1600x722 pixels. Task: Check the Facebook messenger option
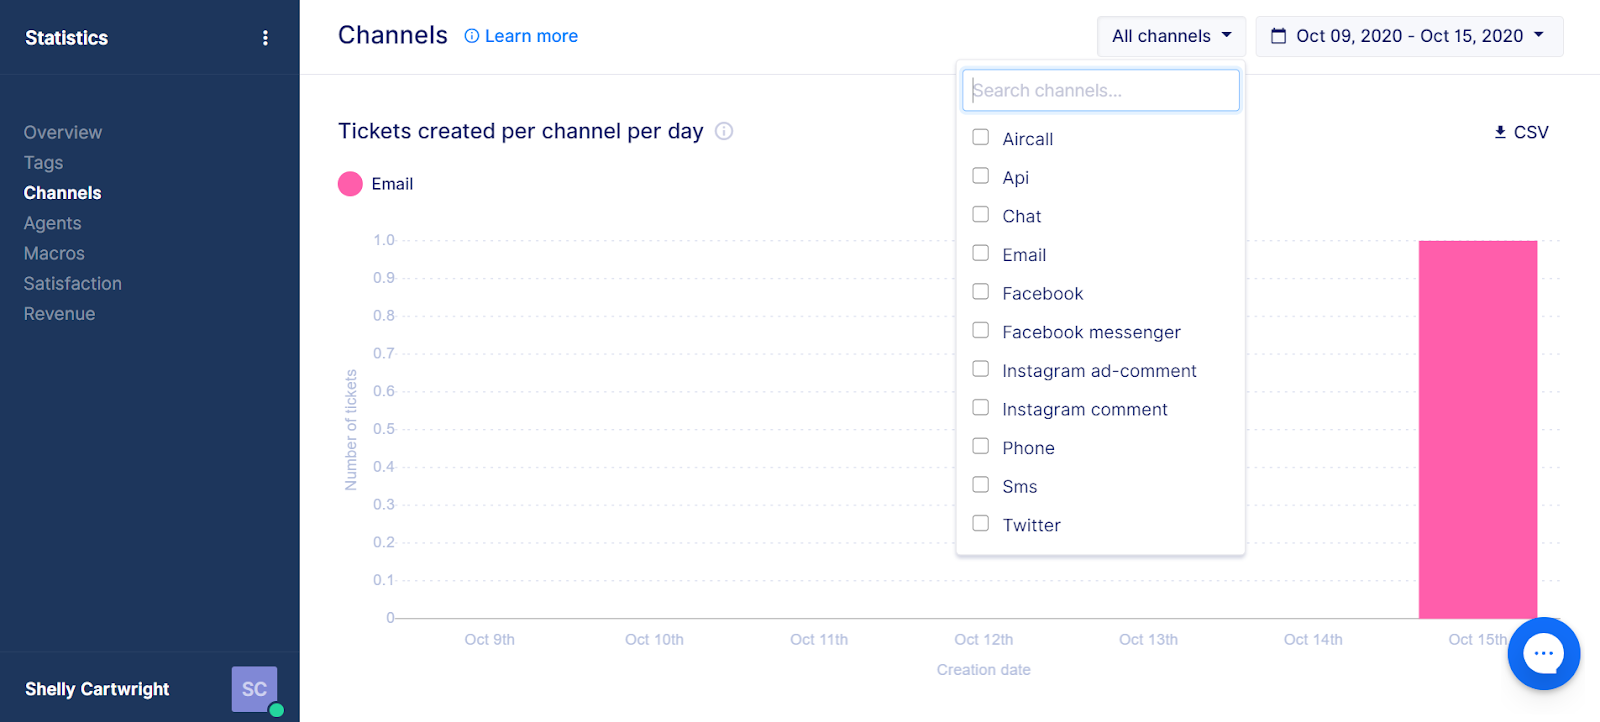pos(981,330)
